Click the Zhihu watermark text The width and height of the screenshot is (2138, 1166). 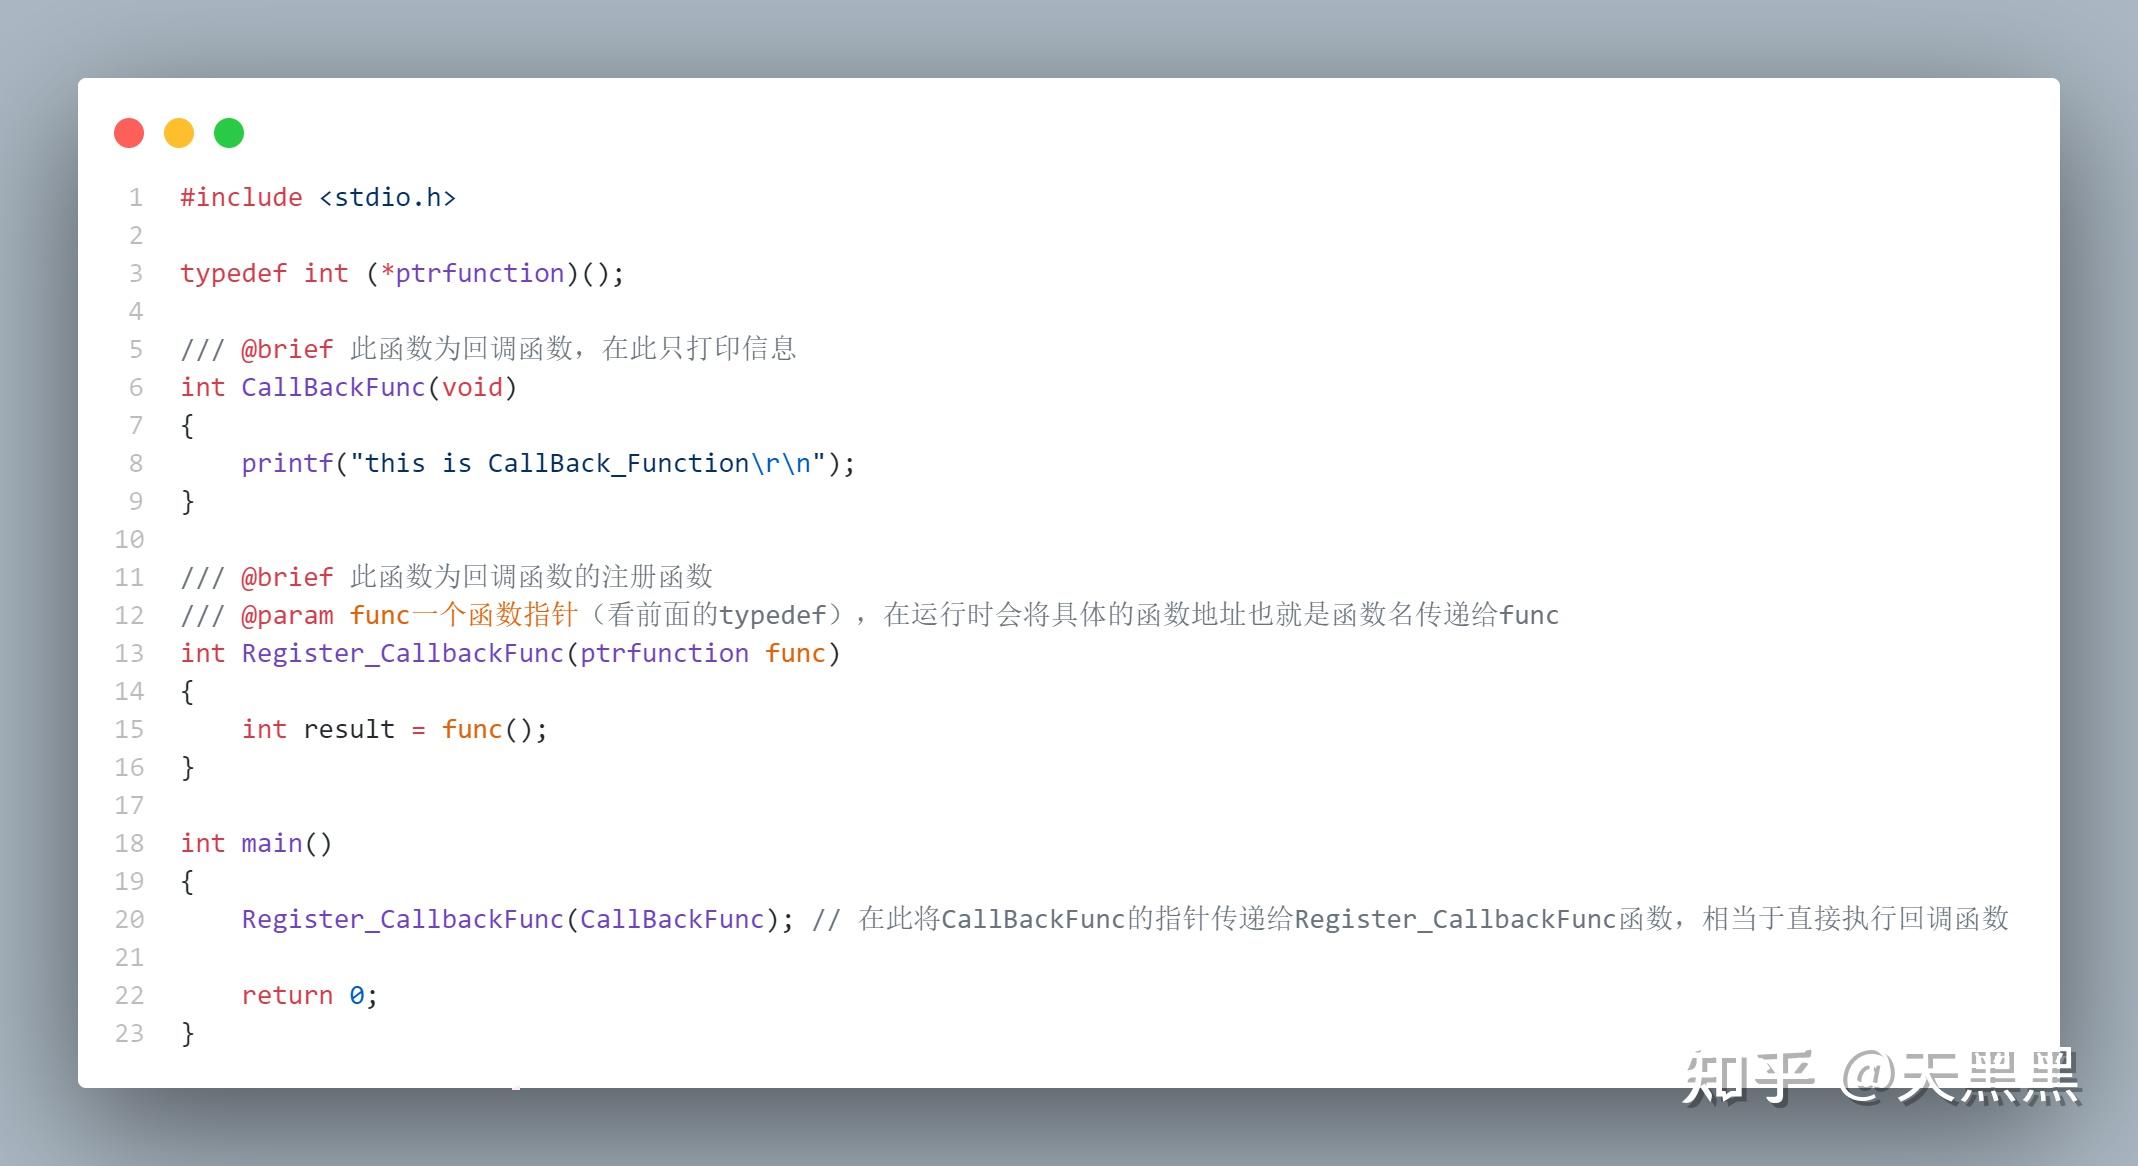[1881, 1076]
